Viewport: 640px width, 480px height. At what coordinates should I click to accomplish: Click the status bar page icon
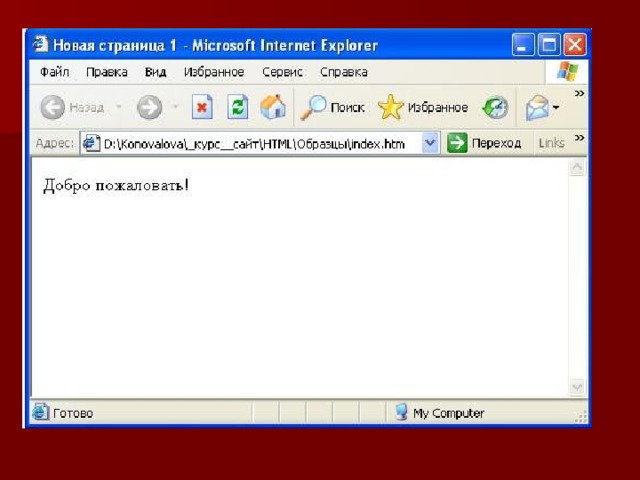click(40, 412)
